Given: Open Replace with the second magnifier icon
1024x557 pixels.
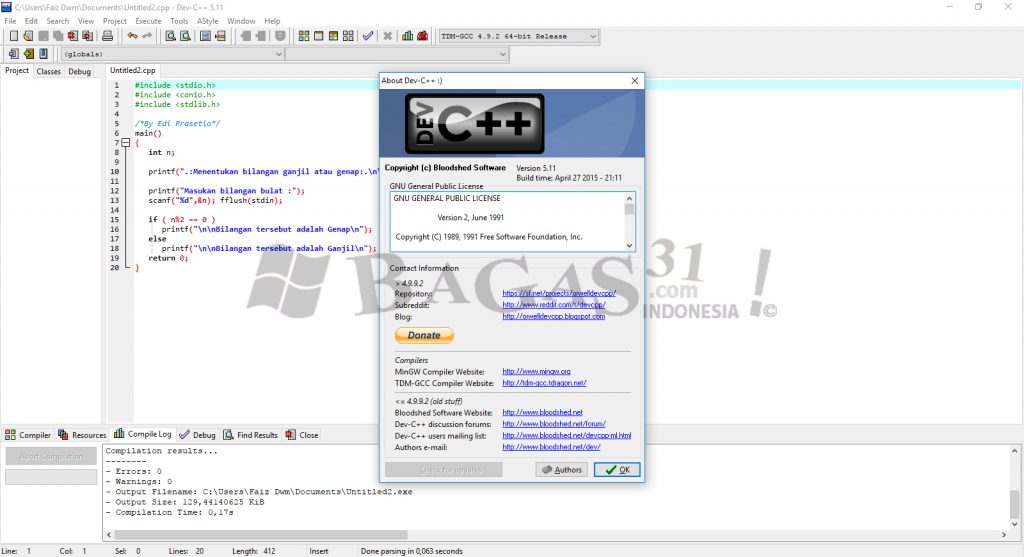Looking at the screenshot, I should [185, 36].
